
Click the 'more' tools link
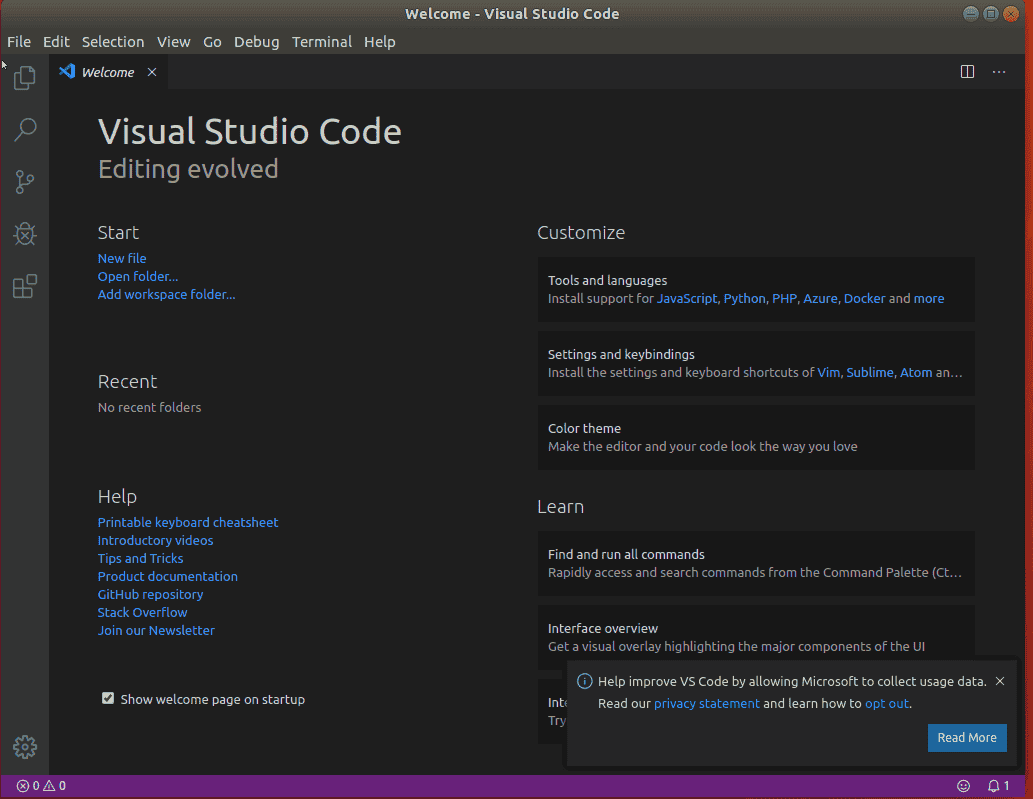tap(929, 298)
